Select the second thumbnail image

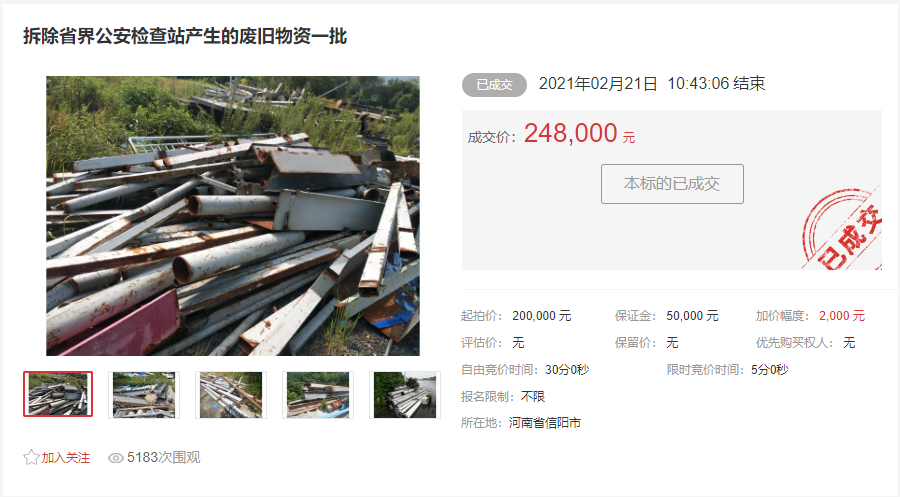[144, 394]
